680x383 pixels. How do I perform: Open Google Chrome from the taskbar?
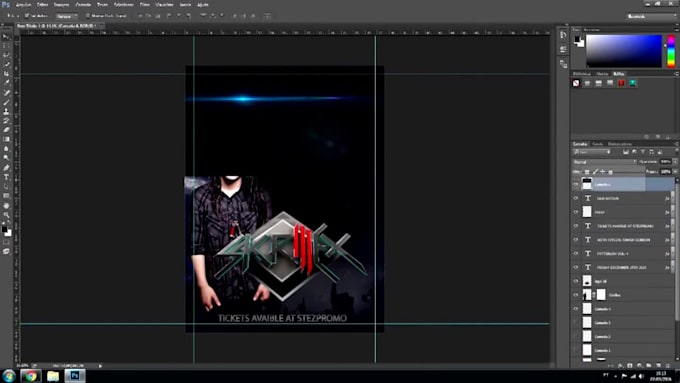coord(30,376)
